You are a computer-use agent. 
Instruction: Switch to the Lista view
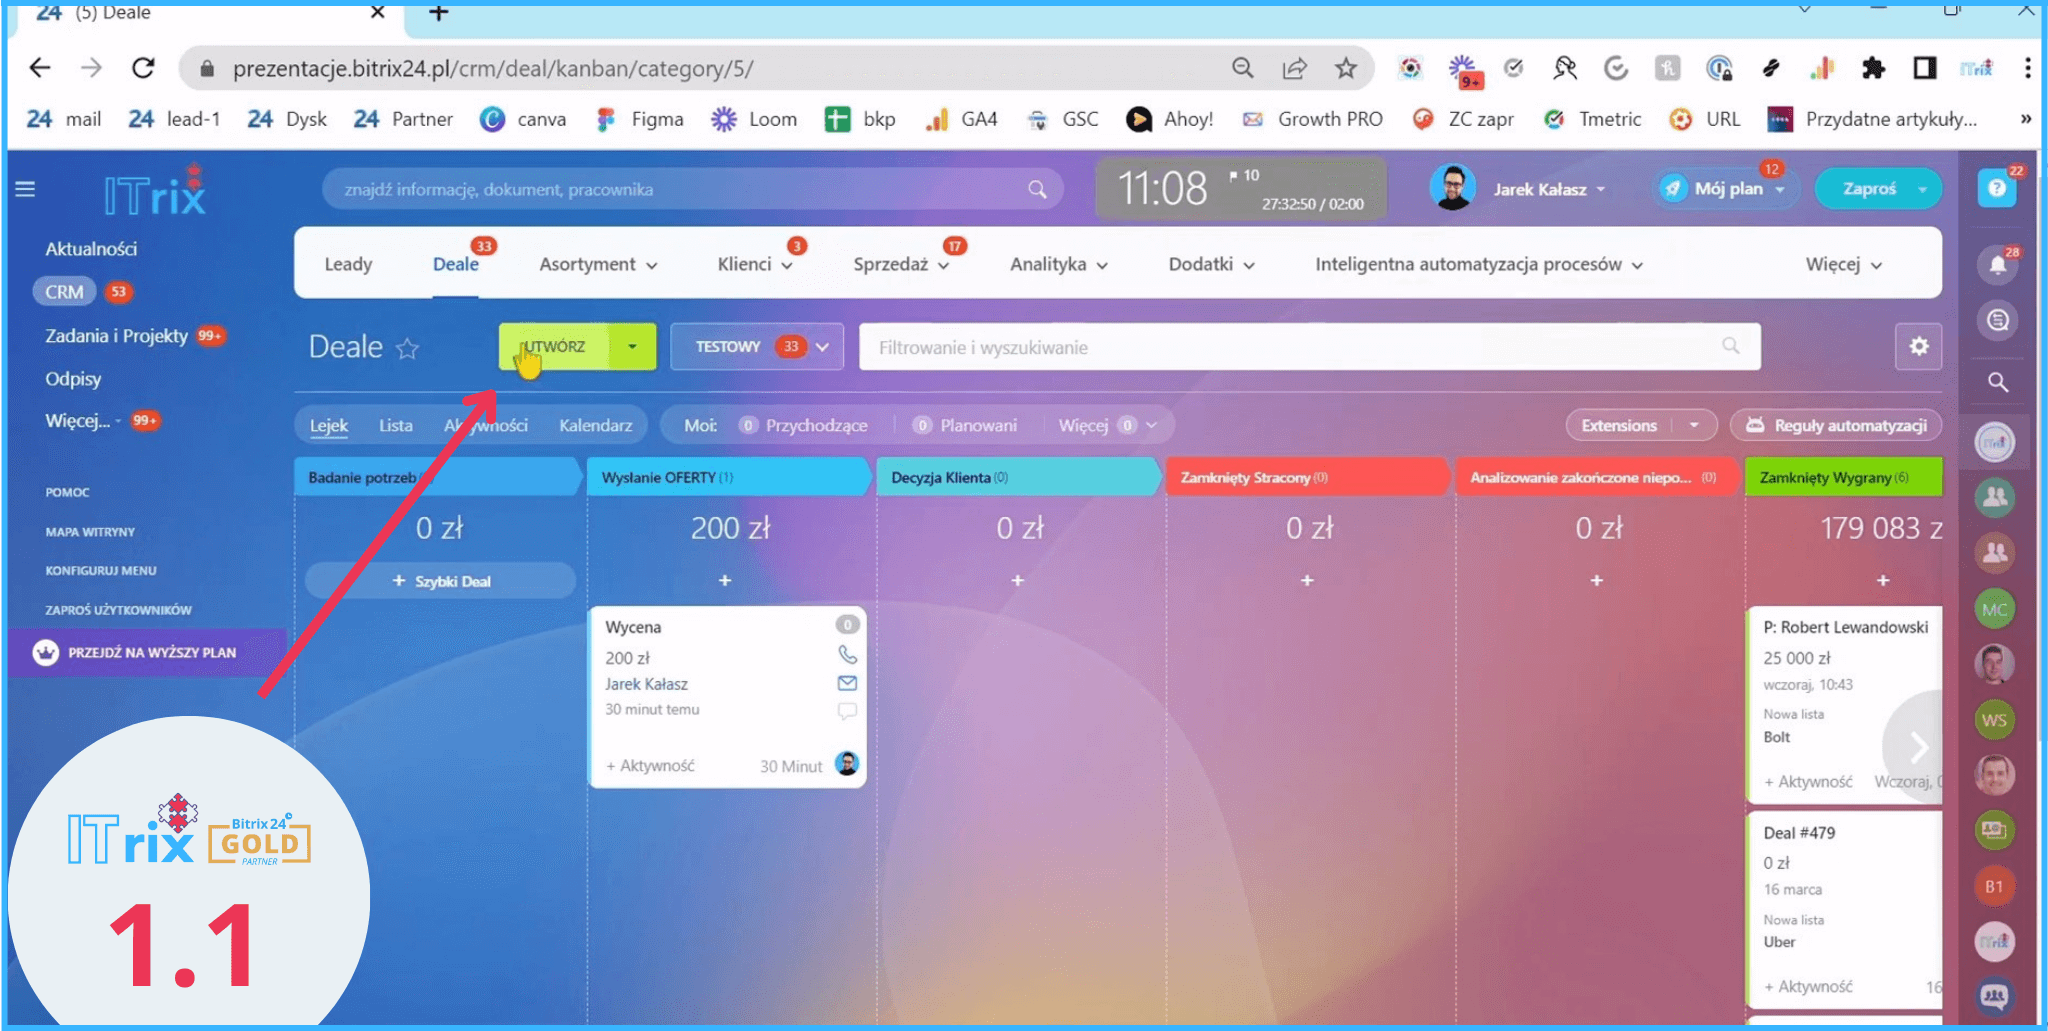[x=395, y=426]
